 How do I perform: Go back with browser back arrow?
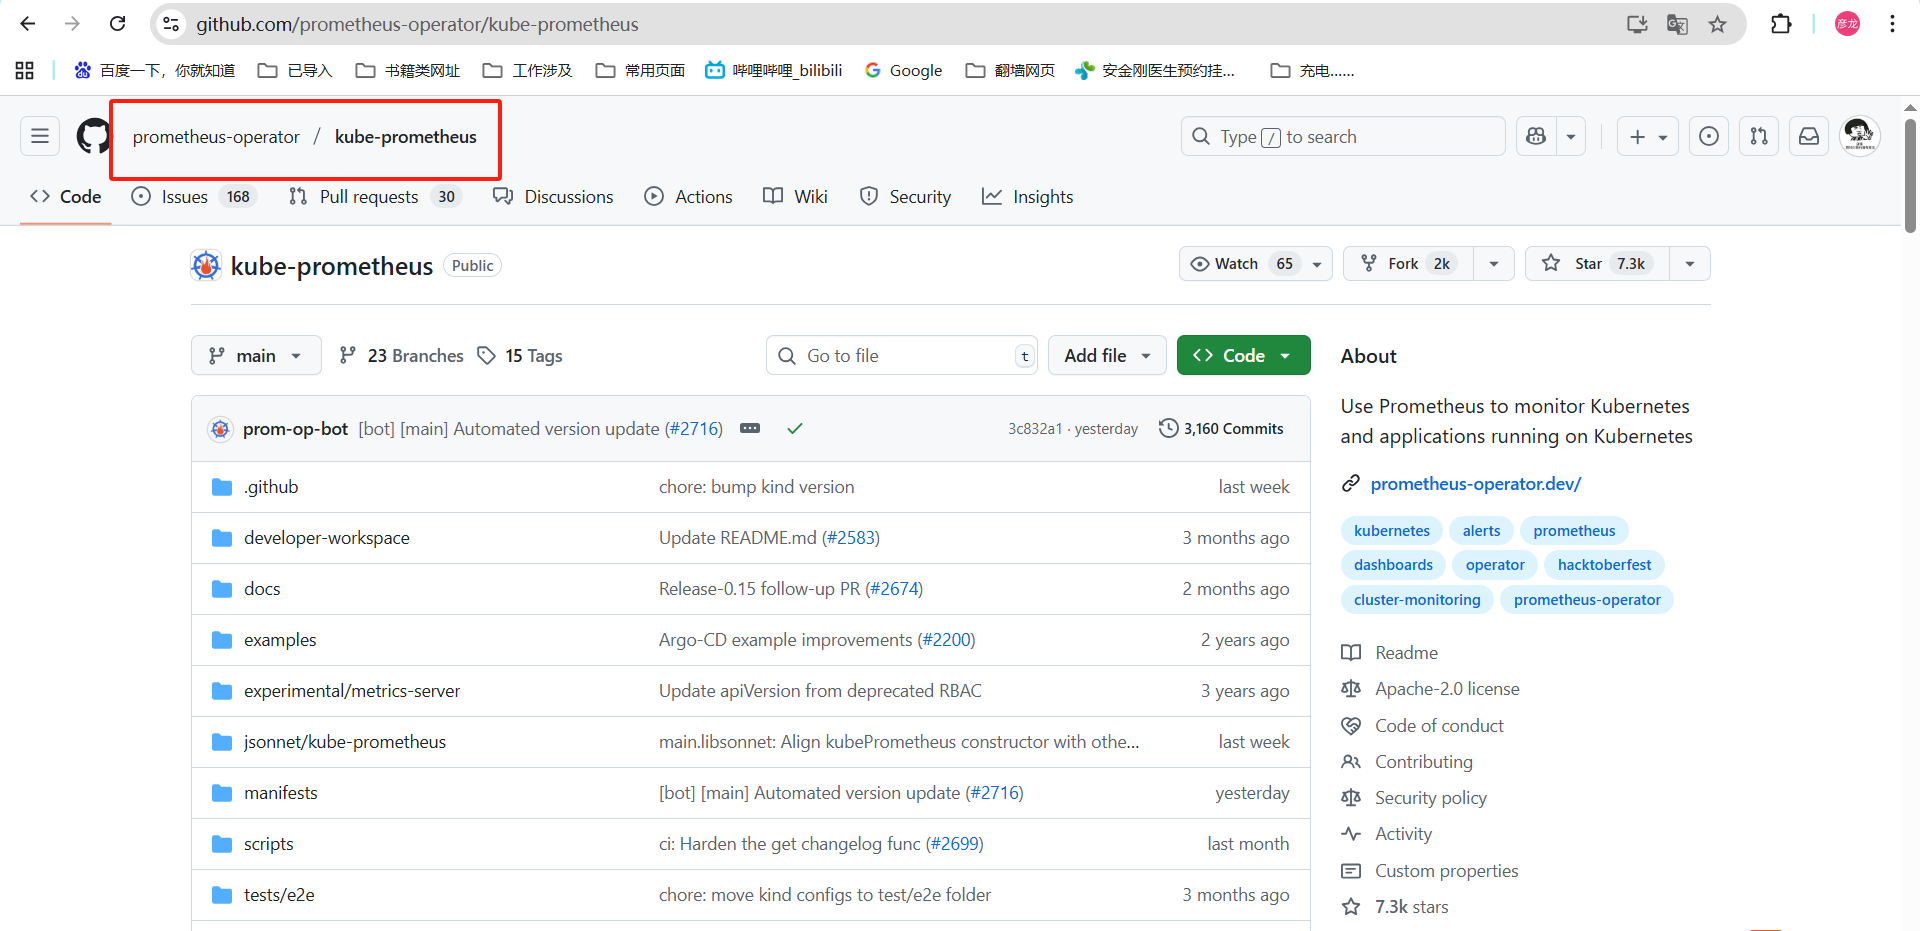click(x=28, y=24)
